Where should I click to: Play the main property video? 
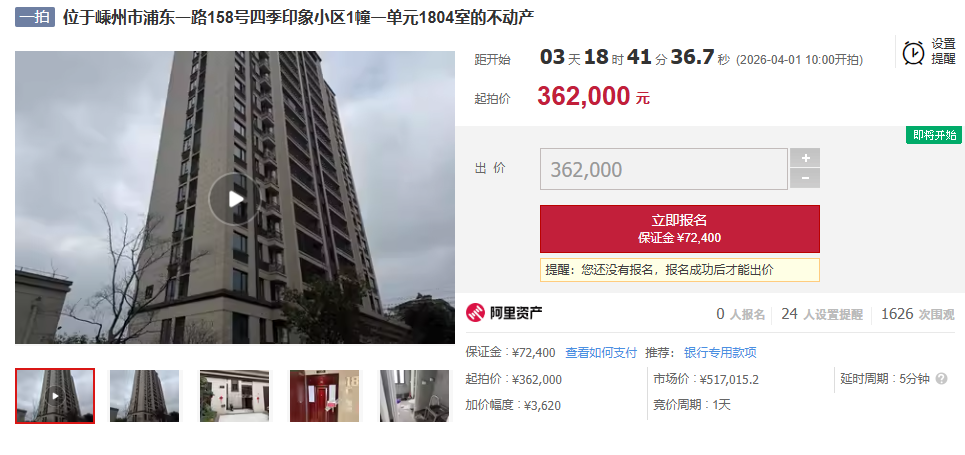235,198
